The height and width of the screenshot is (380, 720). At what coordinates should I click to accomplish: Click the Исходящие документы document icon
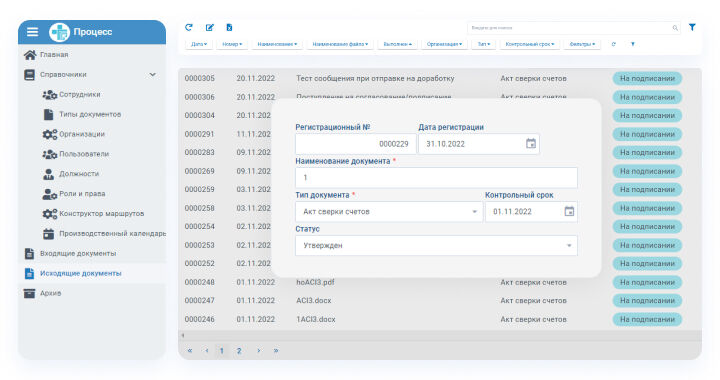click(29, 273)
